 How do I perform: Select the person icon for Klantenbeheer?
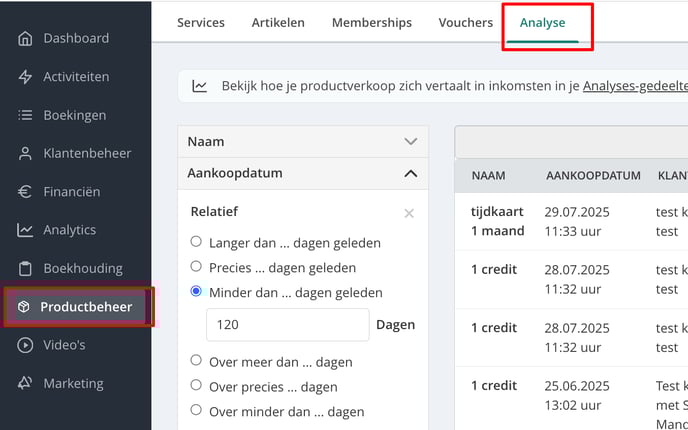pos(25,154)
